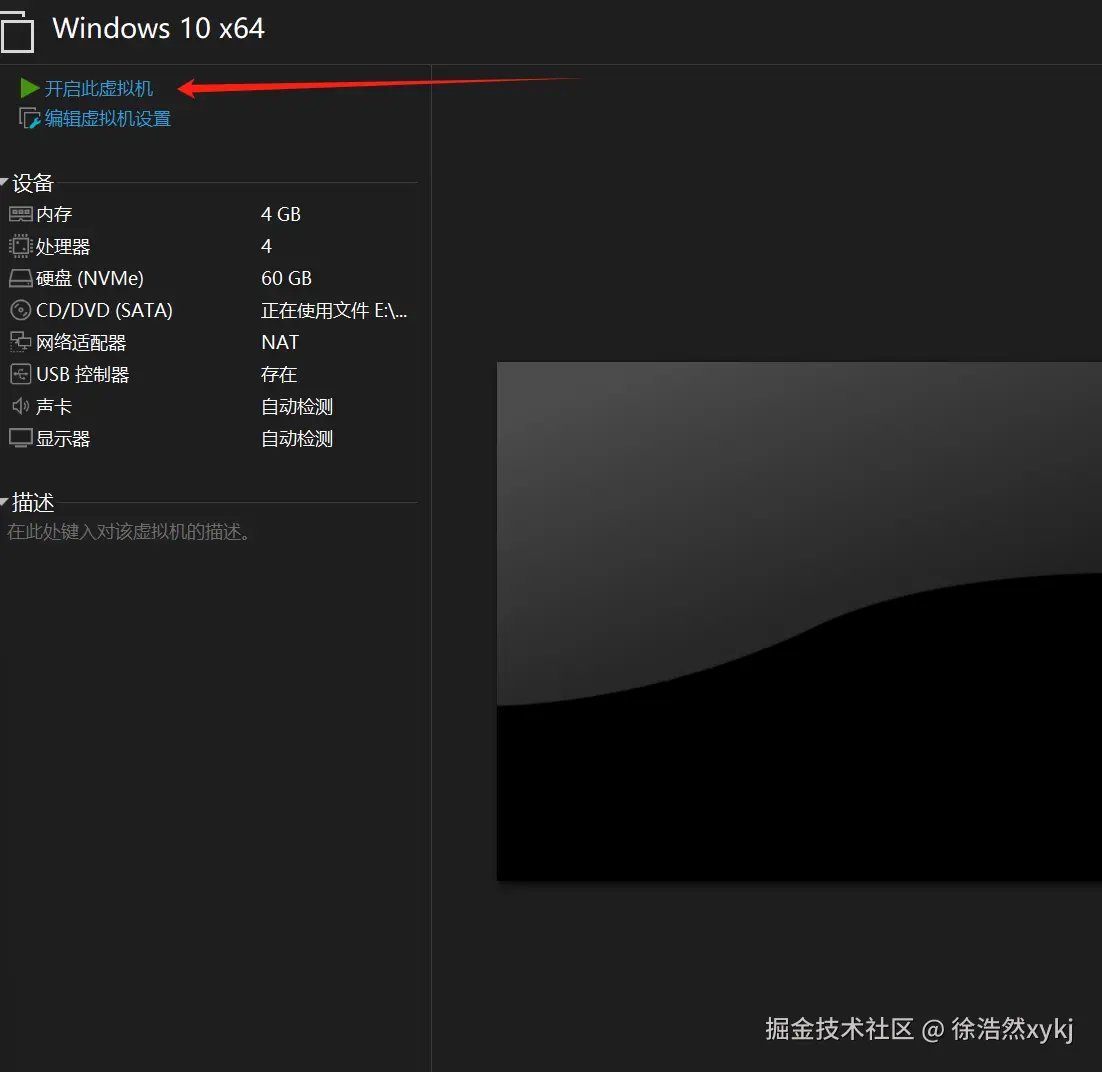The width and height of the screenshot is (1102, 1072).
Task: Click the disk size value 60 GB
Action: (286, 278)
